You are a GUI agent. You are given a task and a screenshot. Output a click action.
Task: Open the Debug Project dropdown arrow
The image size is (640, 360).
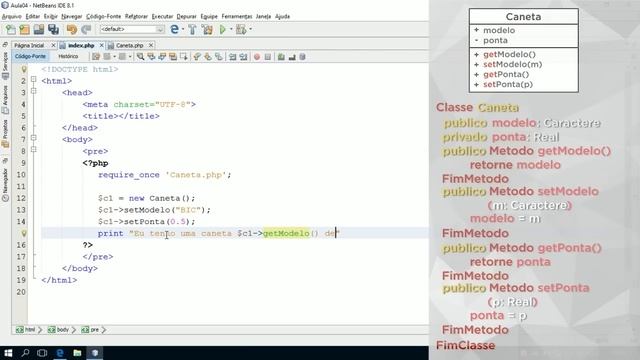(250, 29)
